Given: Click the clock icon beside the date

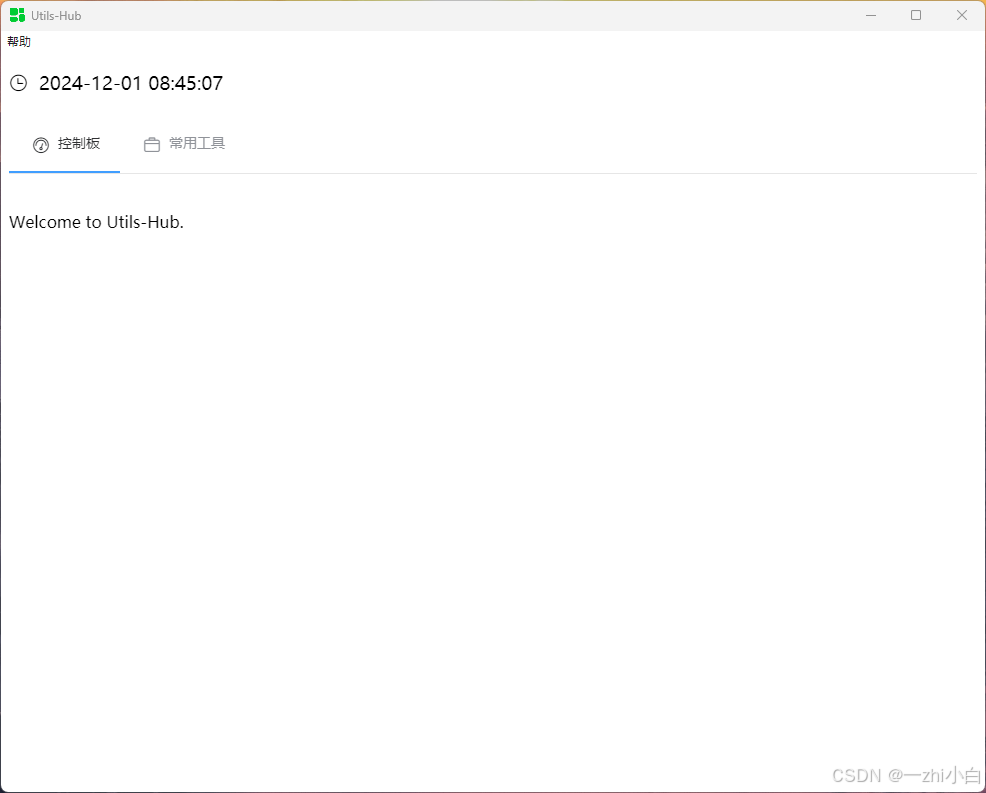Looking at the screenshot, I should [19, 83].
